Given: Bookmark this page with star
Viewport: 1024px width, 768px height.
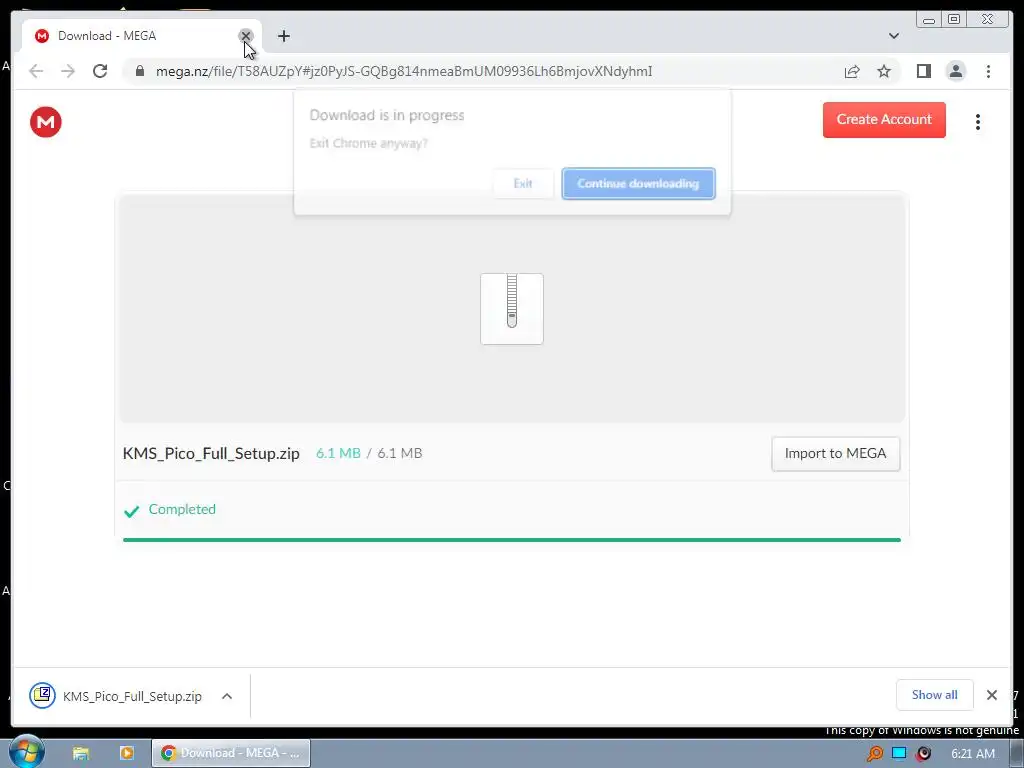Looking at the screenshot, I should pyautogui.click(x=884, y=71).
